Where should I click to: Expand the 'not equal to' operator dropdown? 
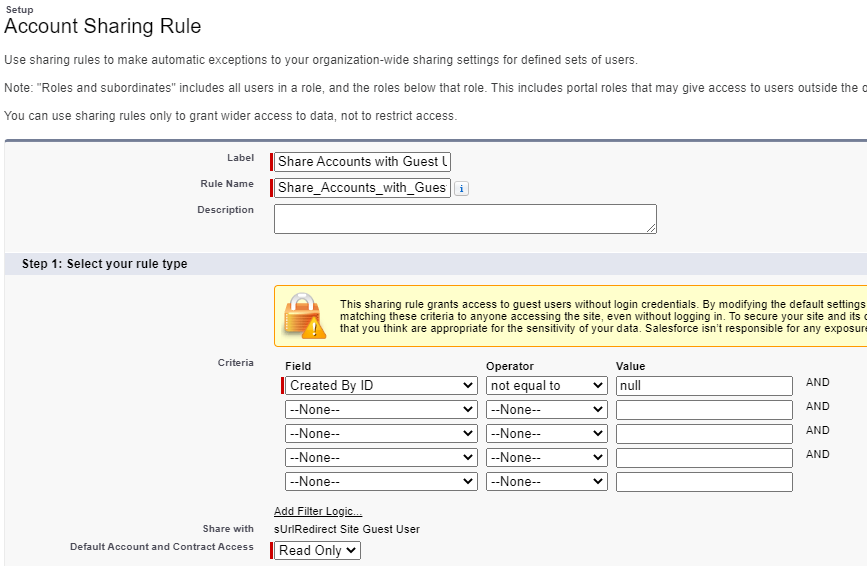click(547, 385)
